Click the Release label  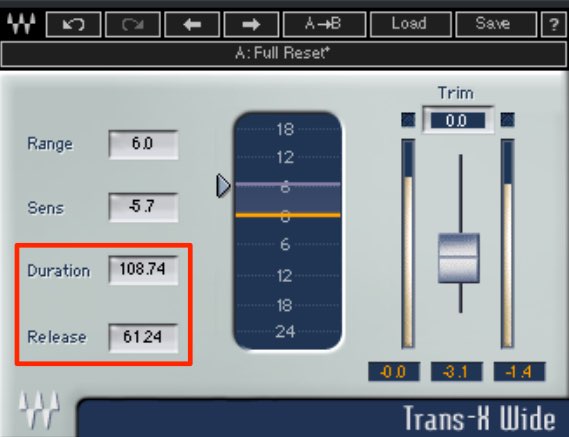57,337
